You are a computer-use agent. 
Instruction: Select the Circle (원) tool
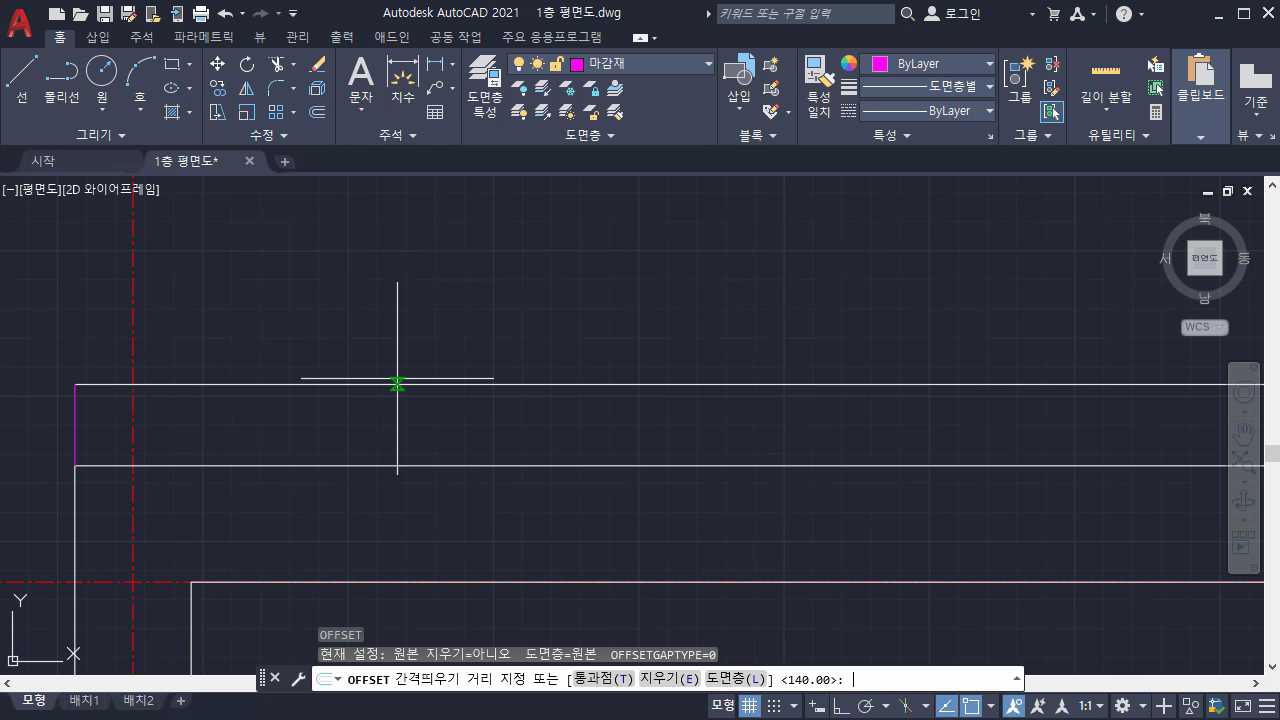coord(101,80)
